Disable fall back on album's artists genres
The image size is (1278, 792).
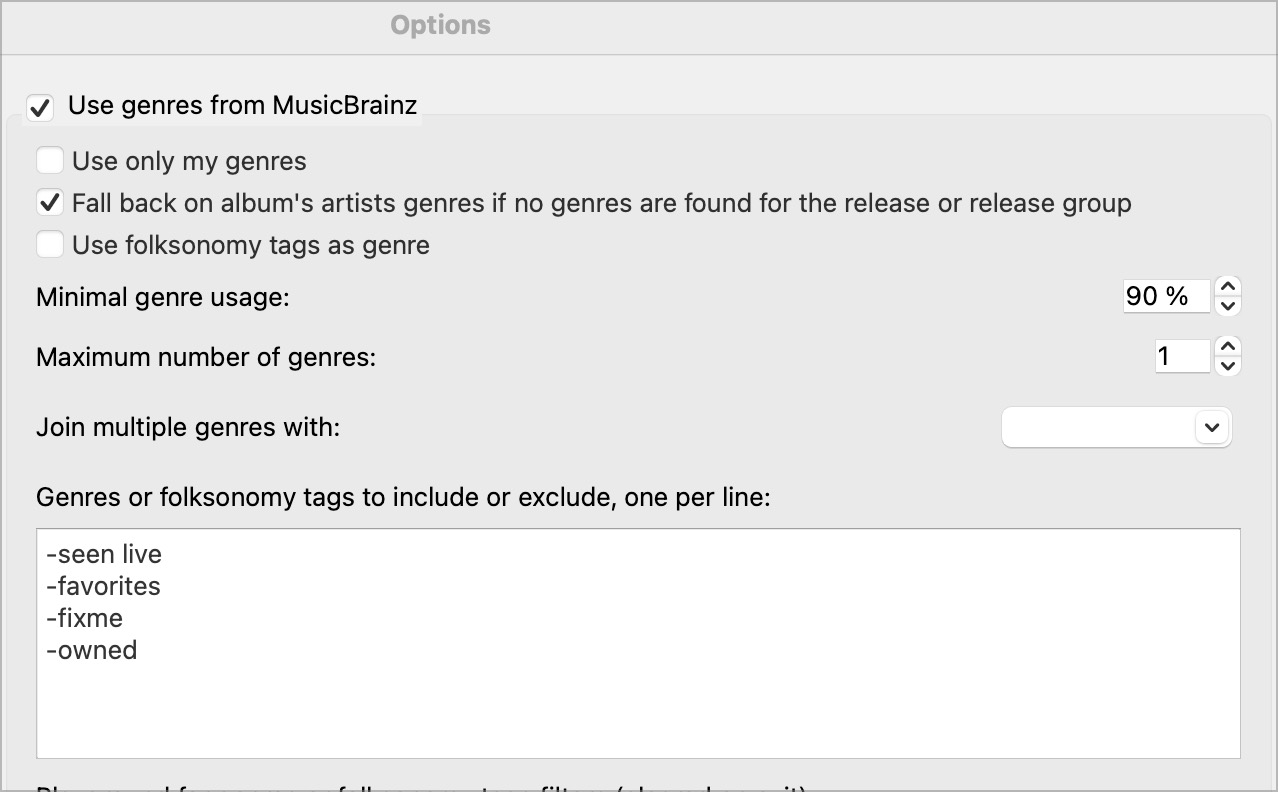pyautogui.click(x=50, y=203)
